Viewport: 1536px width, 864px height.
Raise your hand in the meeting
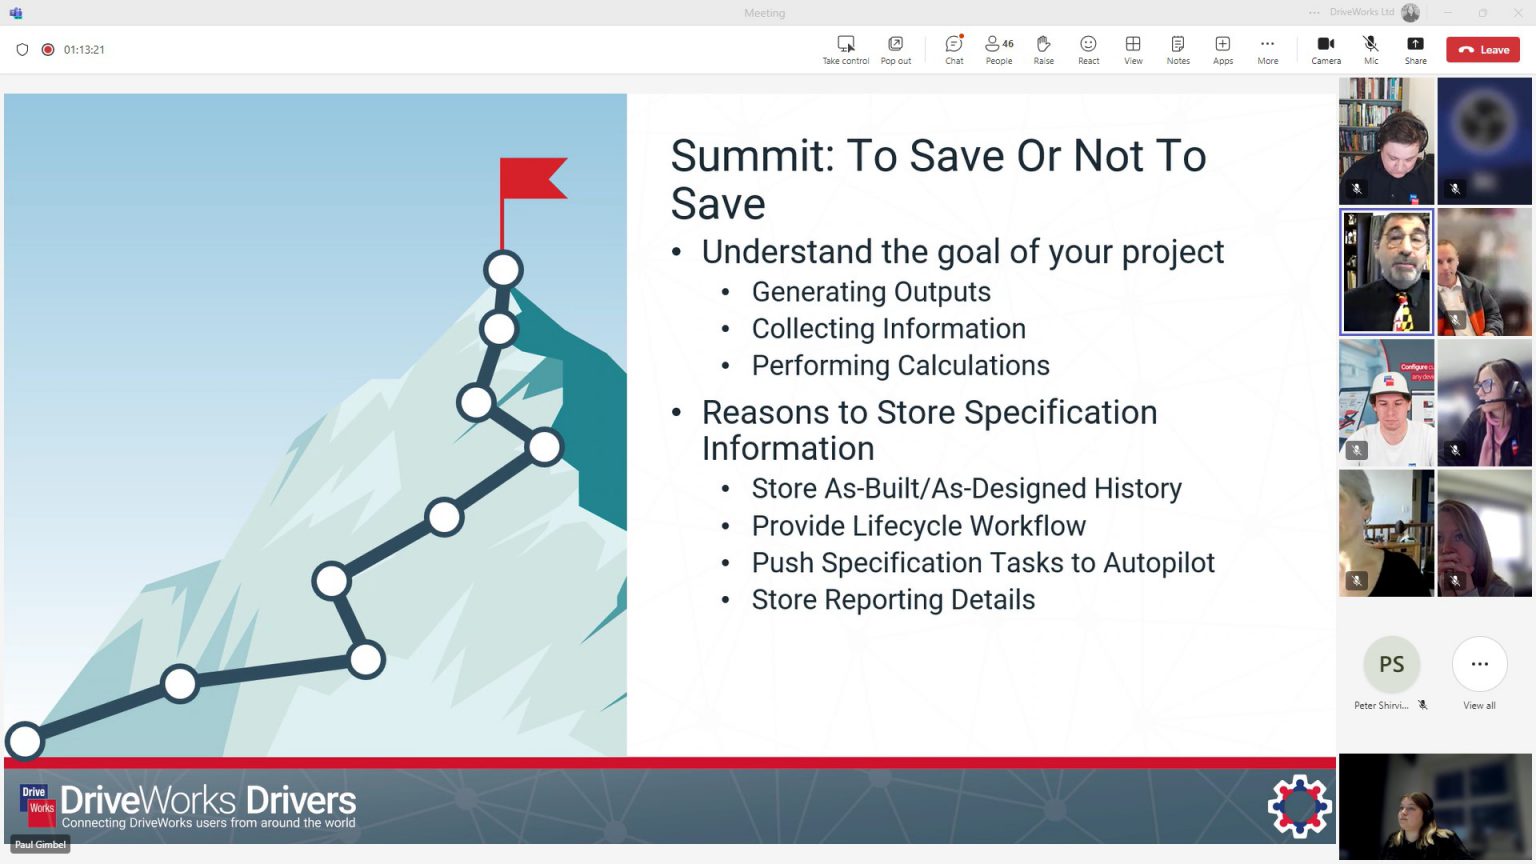[1043, 49]
